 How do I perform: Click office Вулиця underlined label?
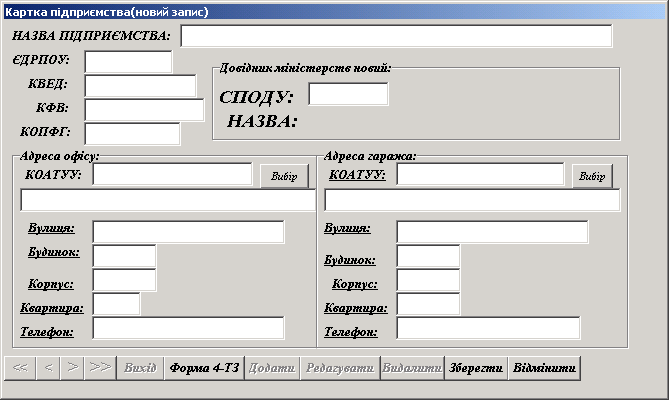pyautogui.click(x=51, y=229)
